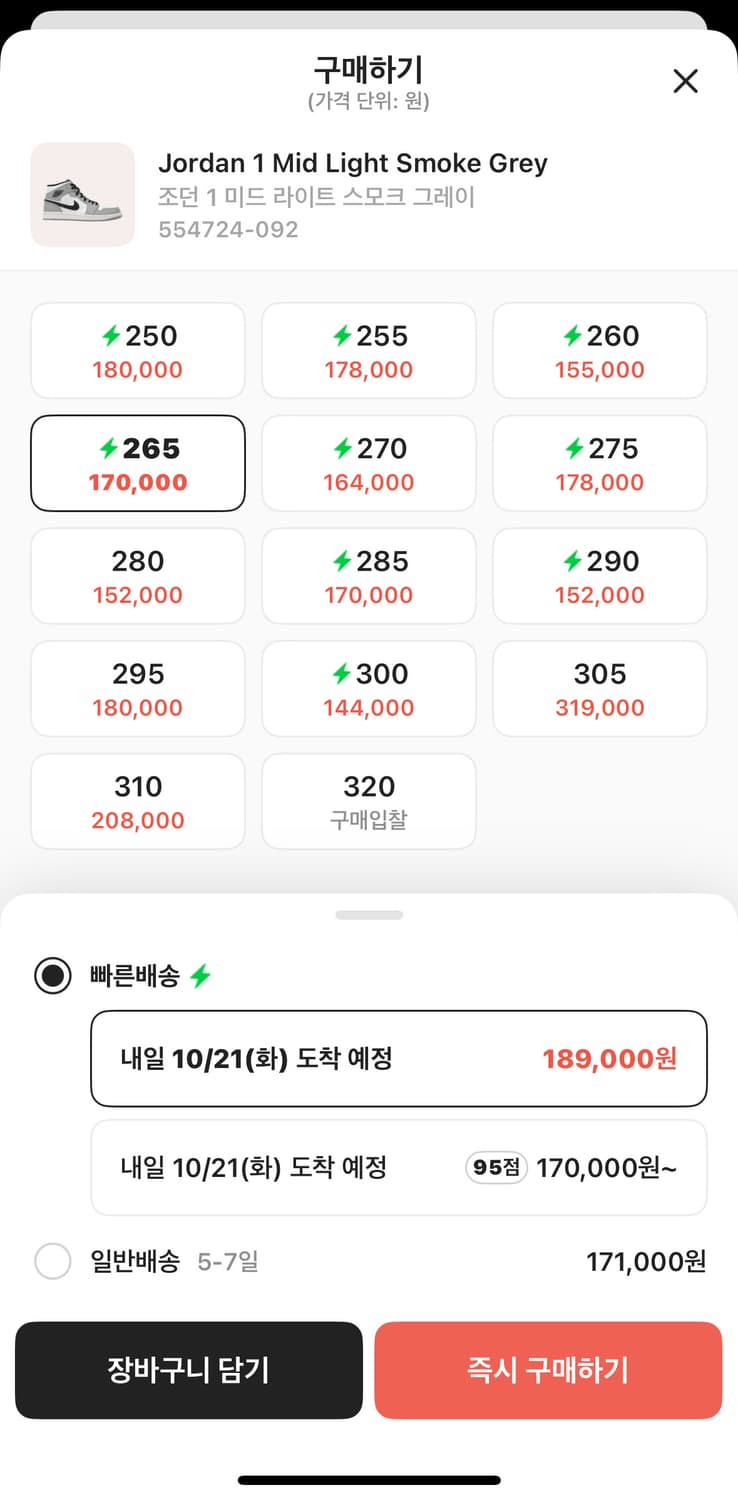Select the highlighted size 265 option
This screenshot has height=1500, width=738.
tap(138, 464)
